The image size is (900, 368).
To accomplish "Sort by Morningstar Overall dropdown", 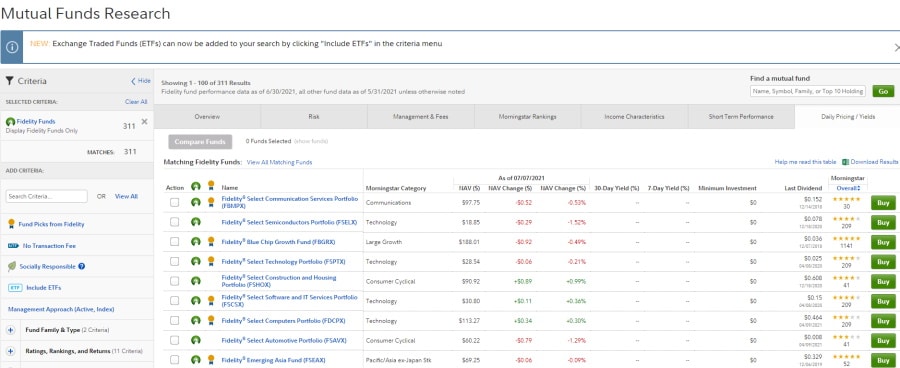I will (x=848, y=188).
